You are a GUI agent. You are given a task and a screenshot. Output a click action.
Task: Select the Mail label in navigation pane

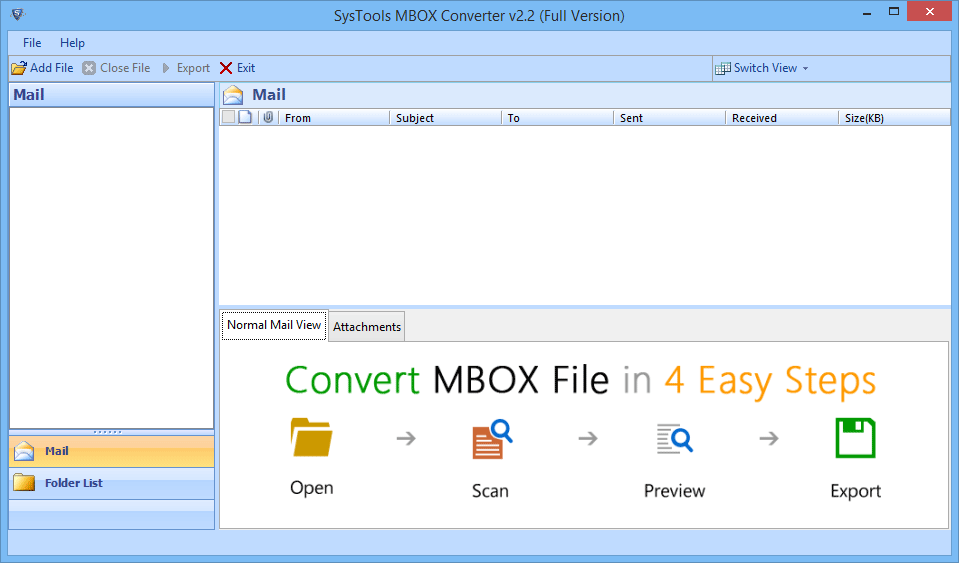click(x=56, y=451)
